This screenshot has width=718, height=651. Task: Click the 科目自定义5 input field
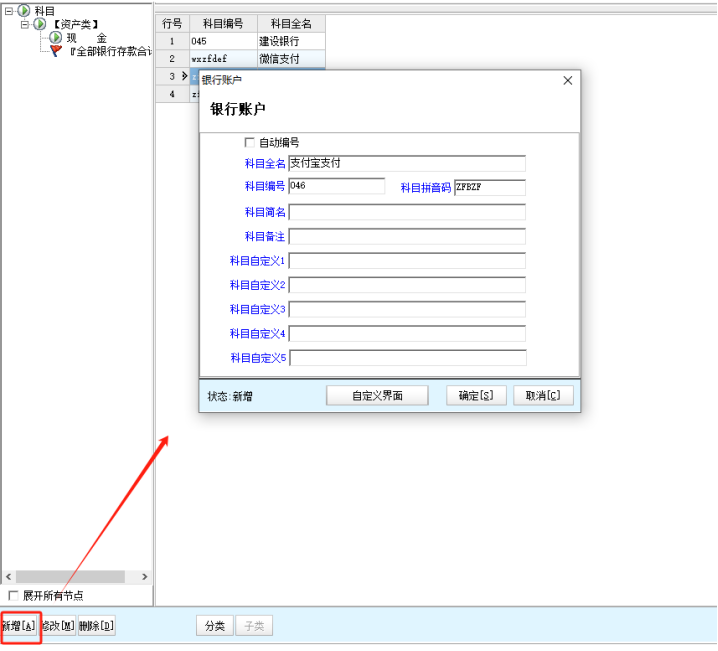[408, 358]
